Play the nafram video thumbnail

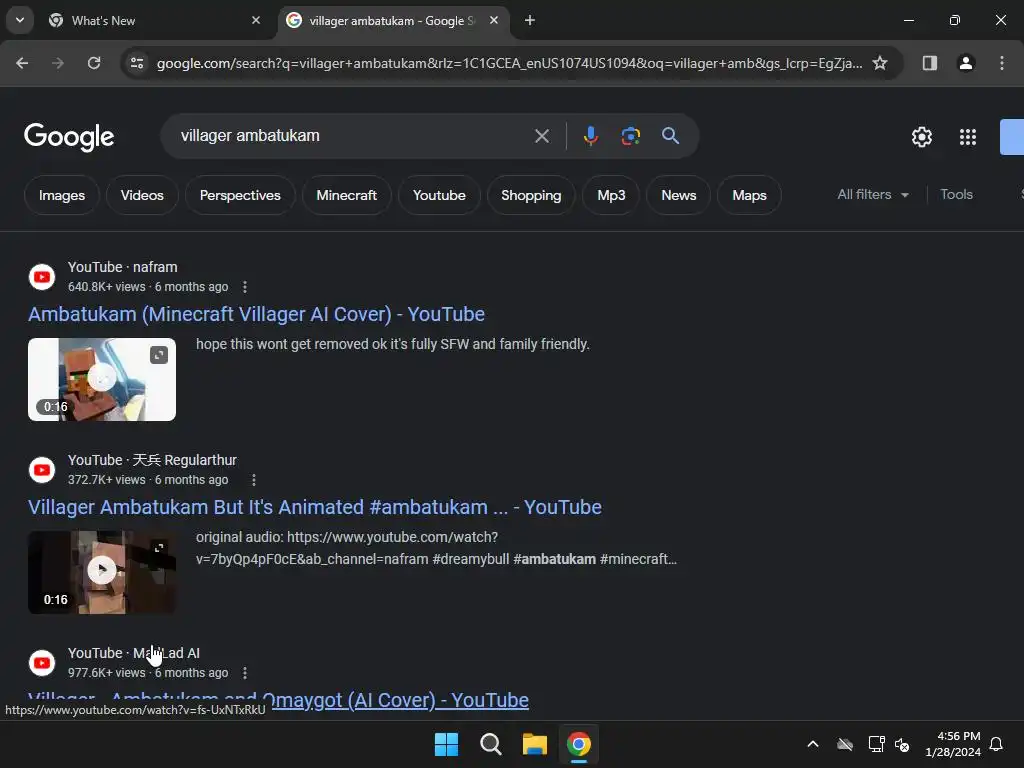tap(102, 379)
